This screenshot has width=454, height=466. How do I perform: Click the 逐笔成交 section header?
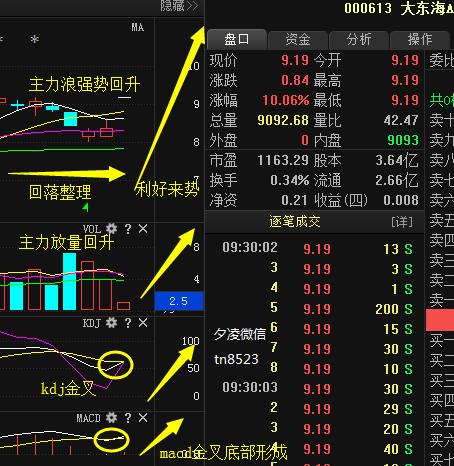coord(295,222)
